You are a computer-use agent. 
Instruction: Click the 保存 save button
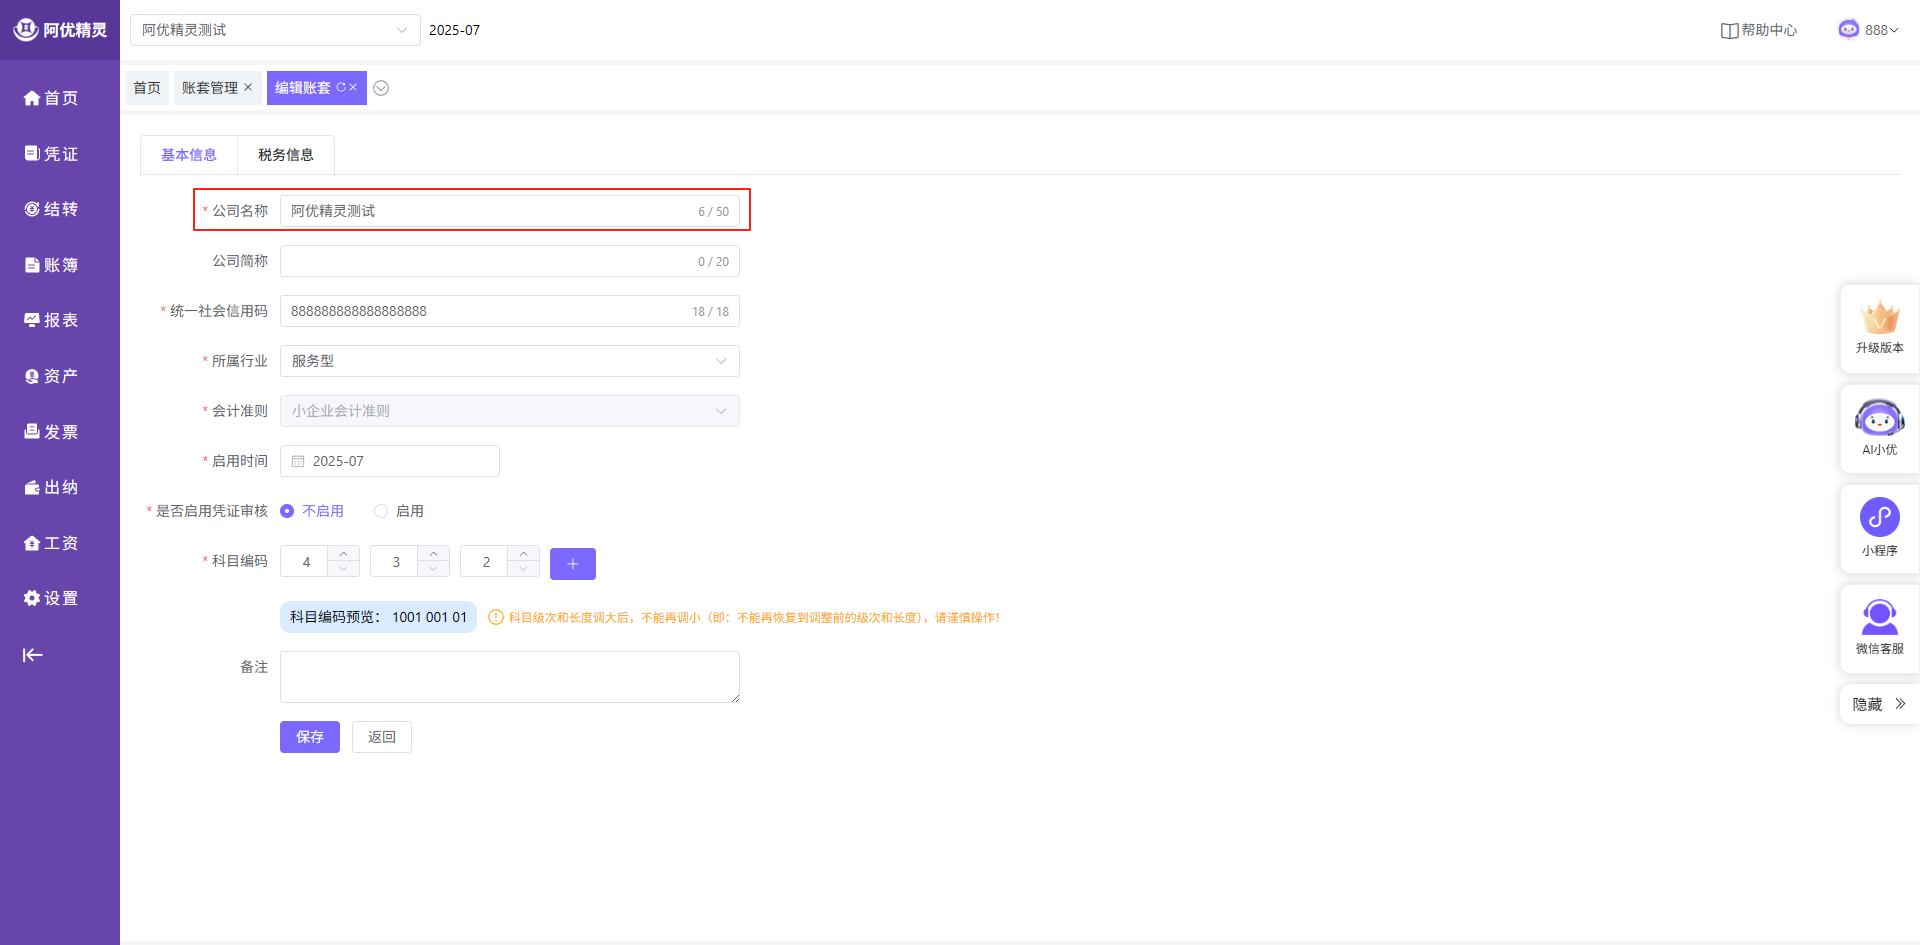[310, 737]
